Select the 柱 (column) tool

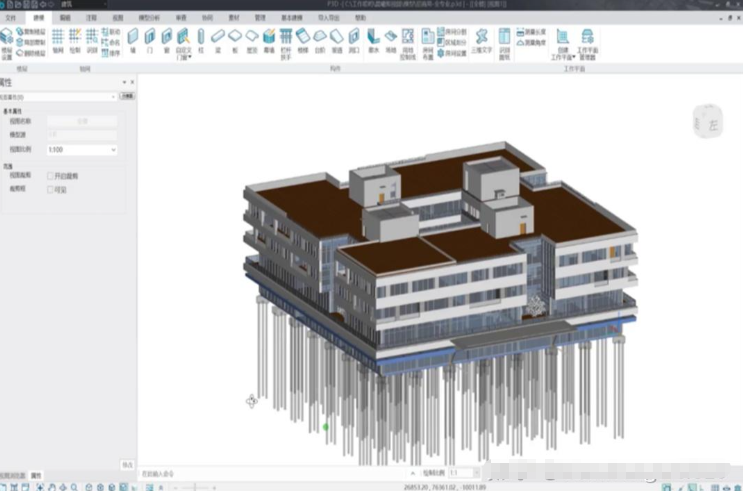pyautogui.click(x=200, y=40)
